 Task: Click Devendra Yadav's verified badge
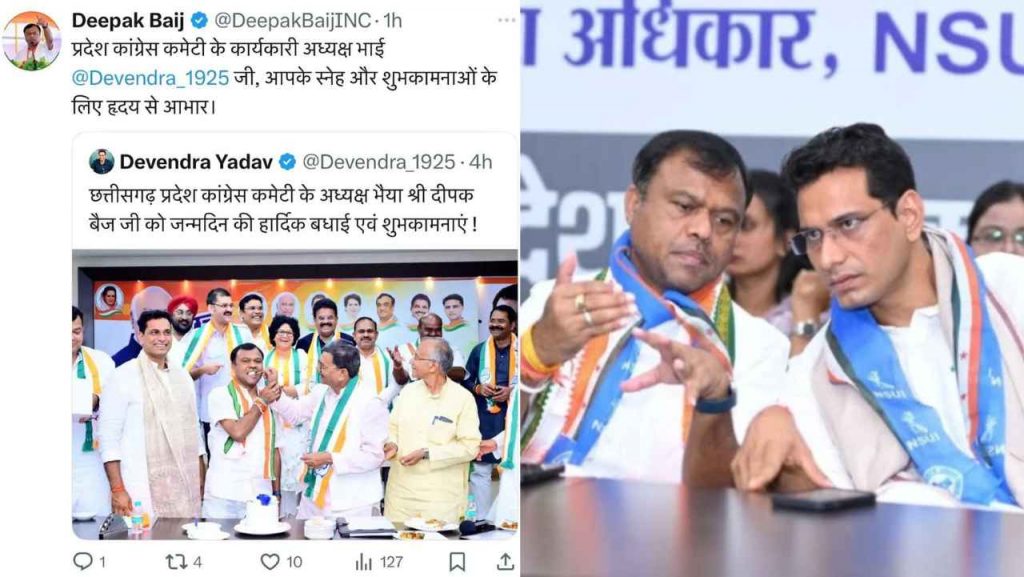[x=287, y=161]
